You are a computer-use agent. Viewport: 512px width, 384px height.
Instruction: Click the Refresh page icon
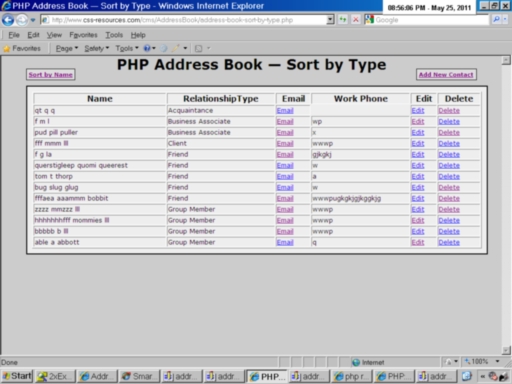[x=343, y=20]
